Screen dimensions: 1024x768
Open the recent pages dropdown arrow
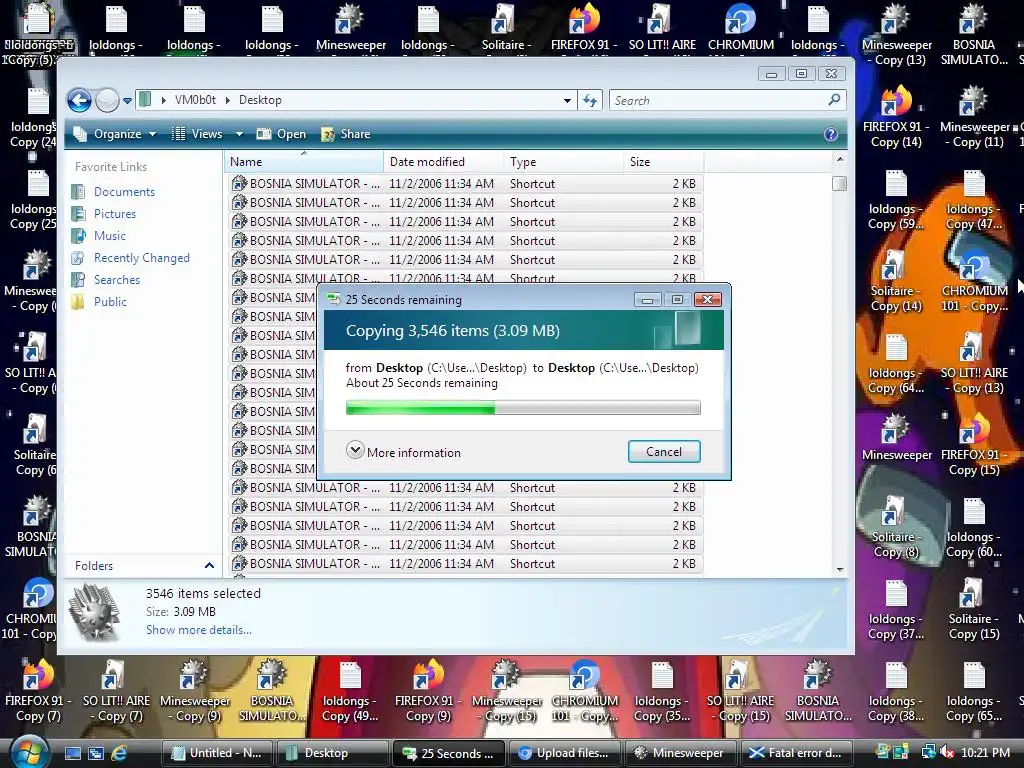(x=127, y=101)
